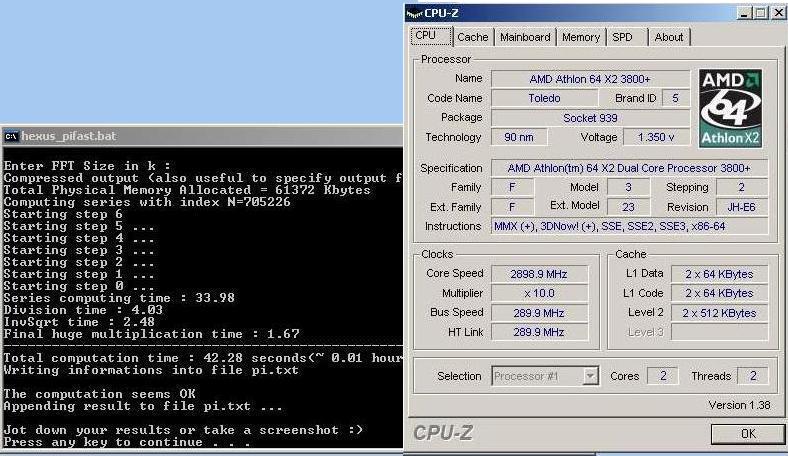788x456 pixels.
Task: Click the hexus_pifast.bat window title bar
Action: point(203,136)
